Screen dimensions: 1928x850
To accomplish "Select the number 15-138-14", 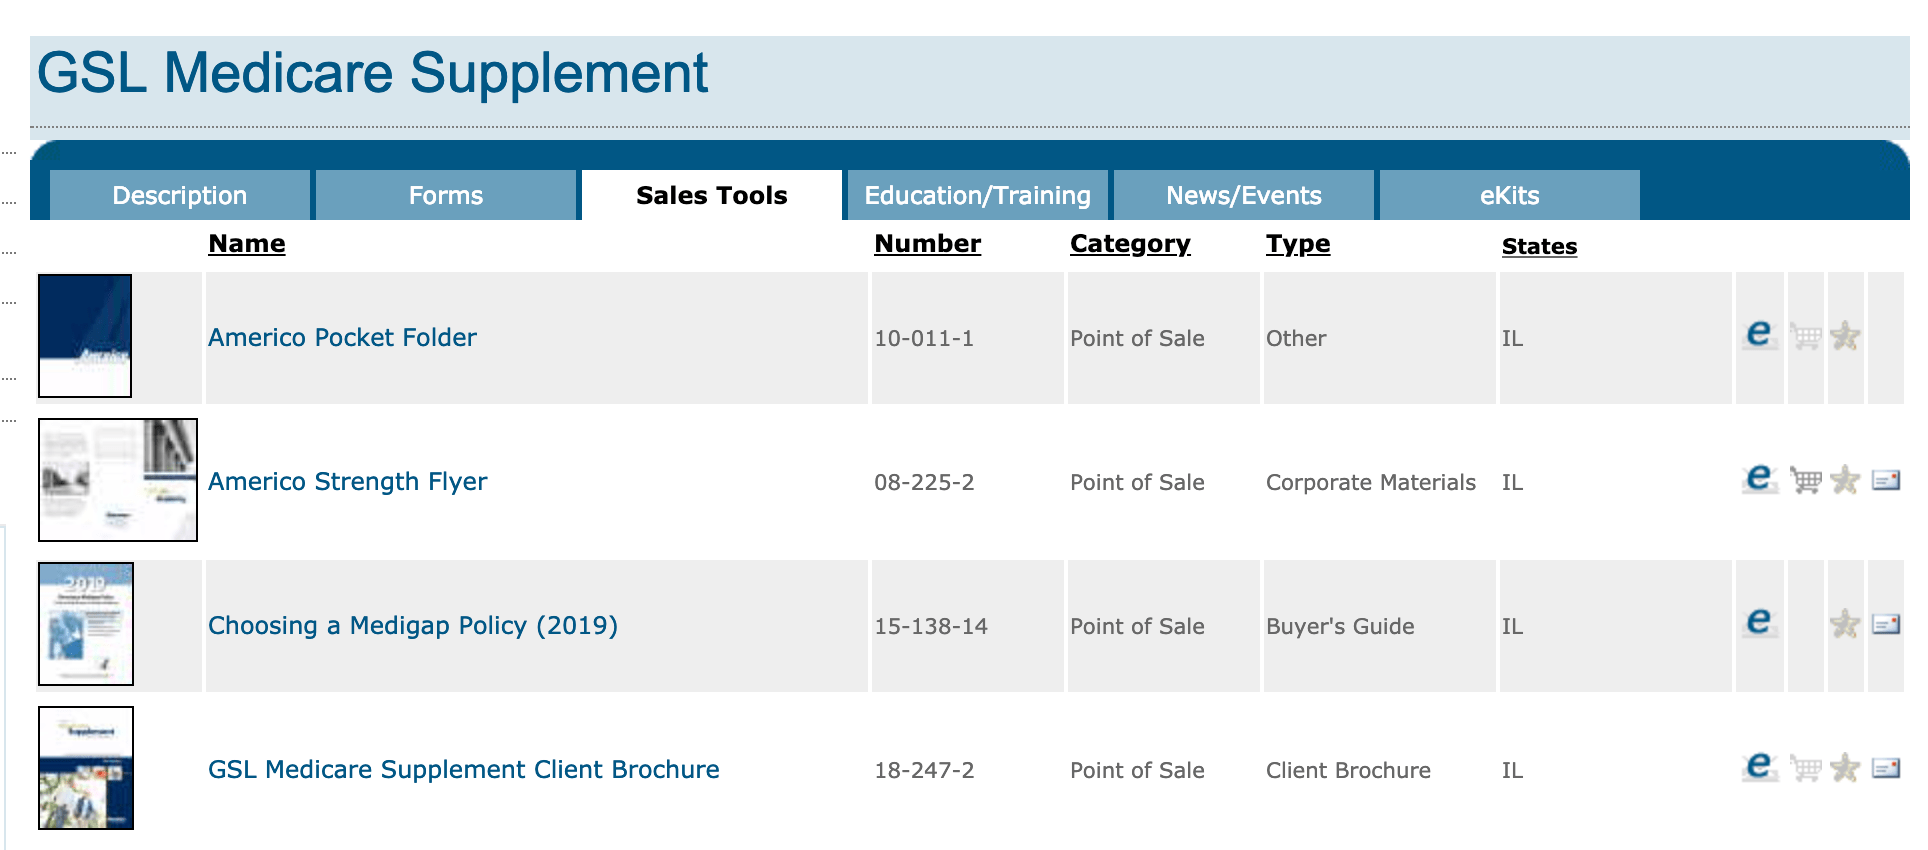I will (931, 627).
